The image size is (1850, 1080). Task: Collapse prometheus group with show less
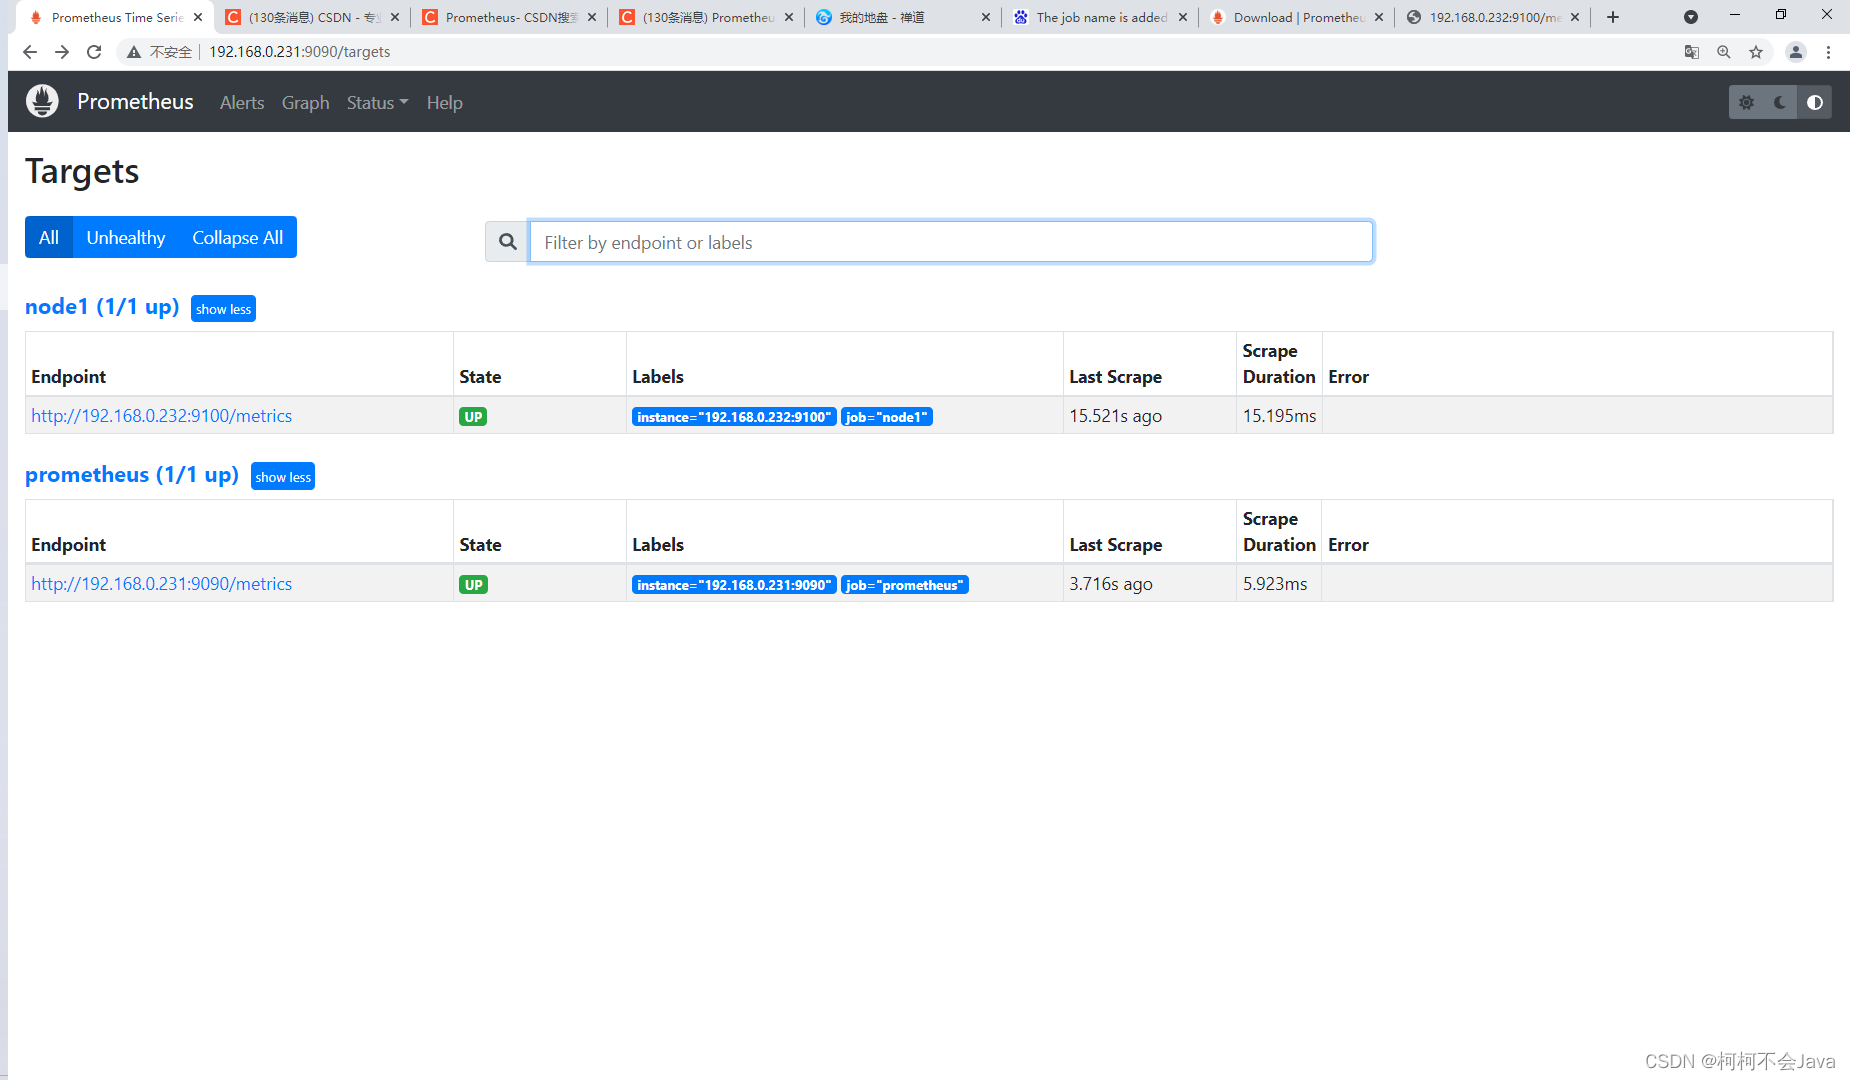(283, 477)
